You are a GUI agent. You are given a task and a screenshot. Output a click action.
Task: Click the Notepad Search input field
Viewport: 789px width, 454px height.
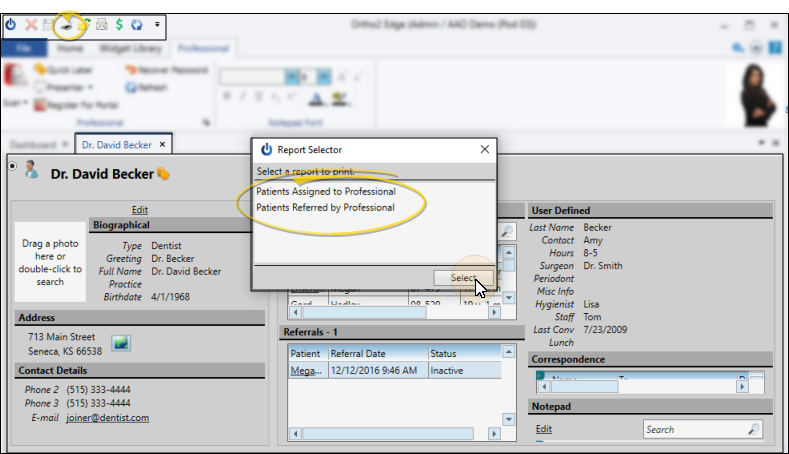click(694, 429)
